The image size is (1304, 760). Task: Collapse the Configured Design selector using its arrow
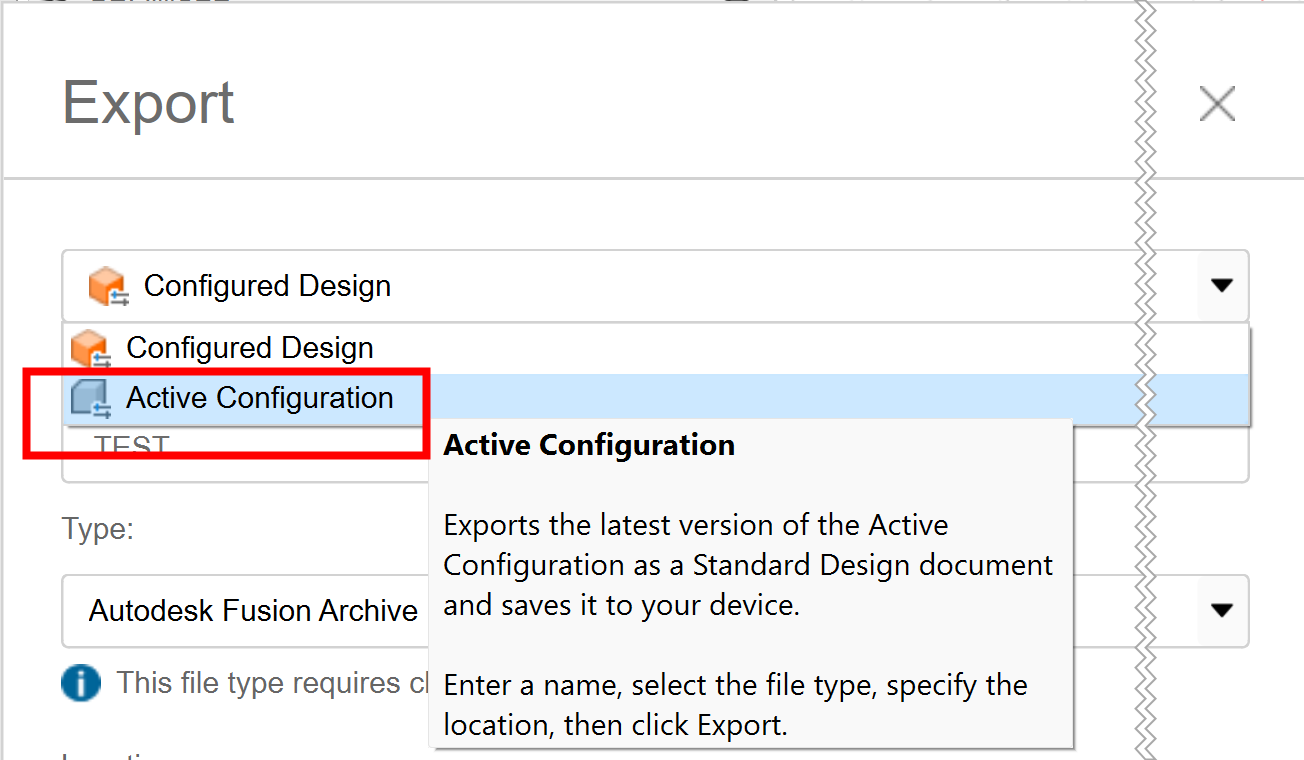pos(1221,286)
